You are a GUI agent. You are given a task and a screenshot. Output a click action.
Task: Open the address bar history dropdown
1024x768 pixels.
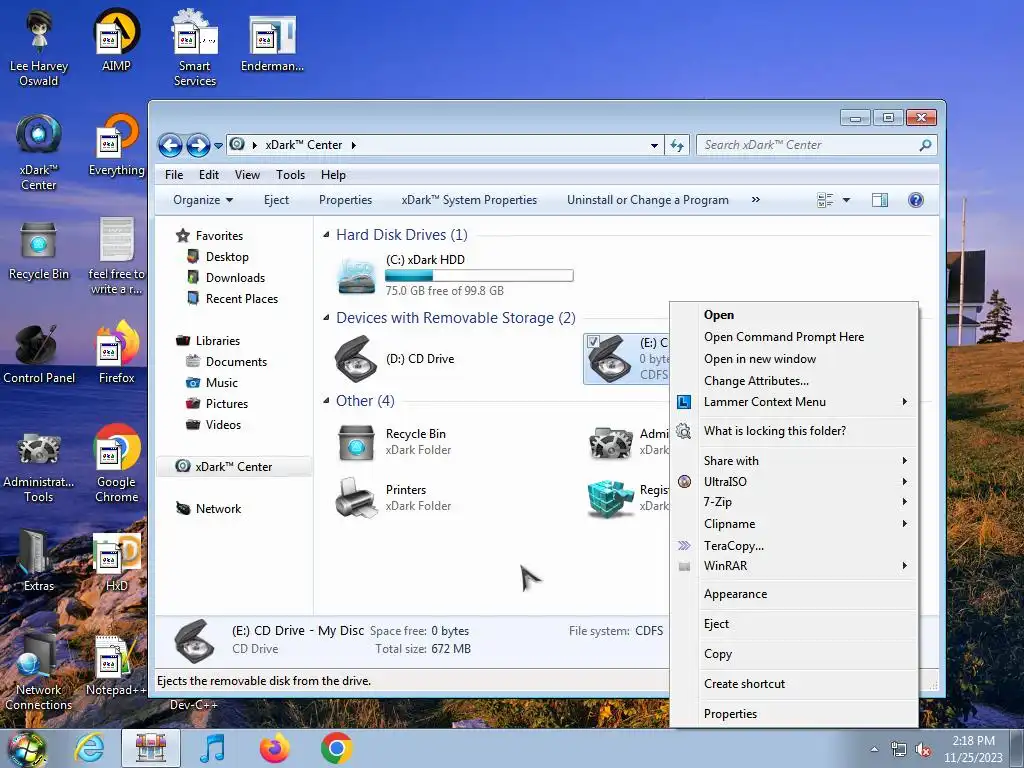[x=654, y=146]
